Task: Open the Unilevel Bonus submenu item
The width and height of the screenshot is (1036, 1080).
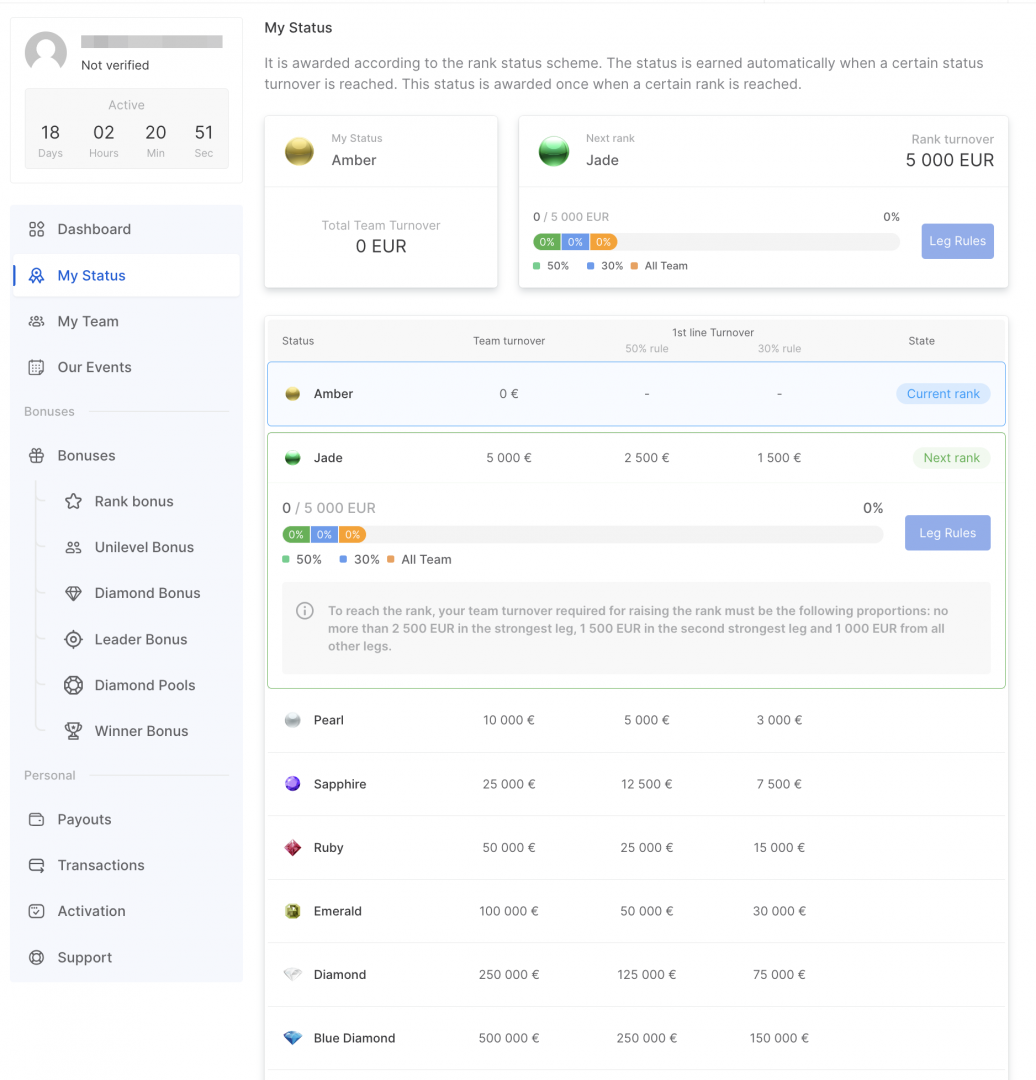Action: (x=144, y=547)
